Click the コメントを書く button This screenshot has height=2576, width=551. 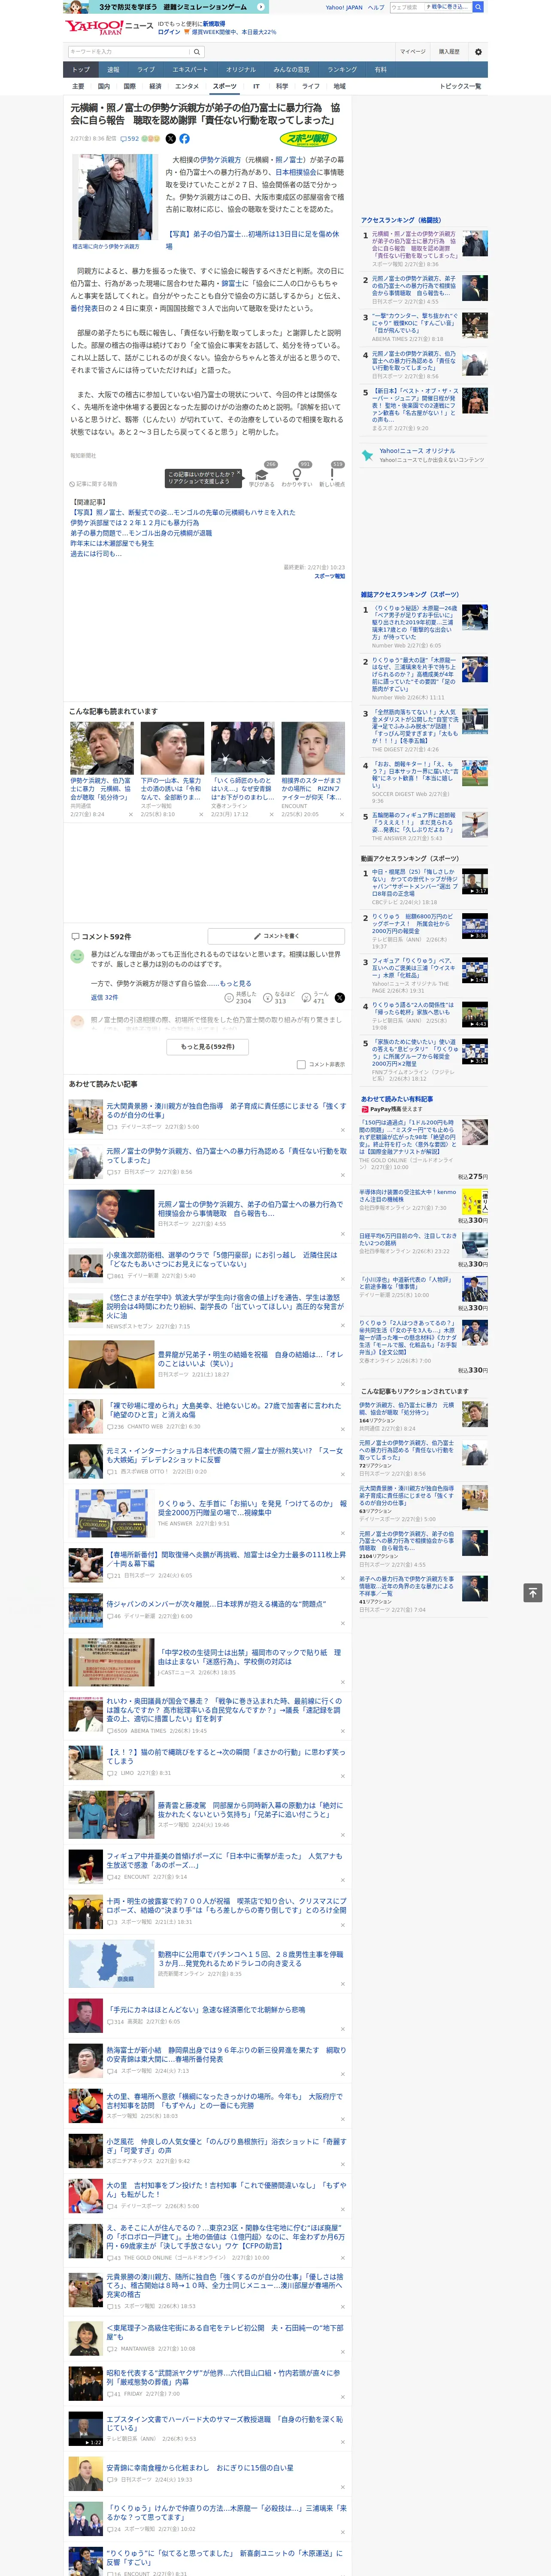pos(277,936)
